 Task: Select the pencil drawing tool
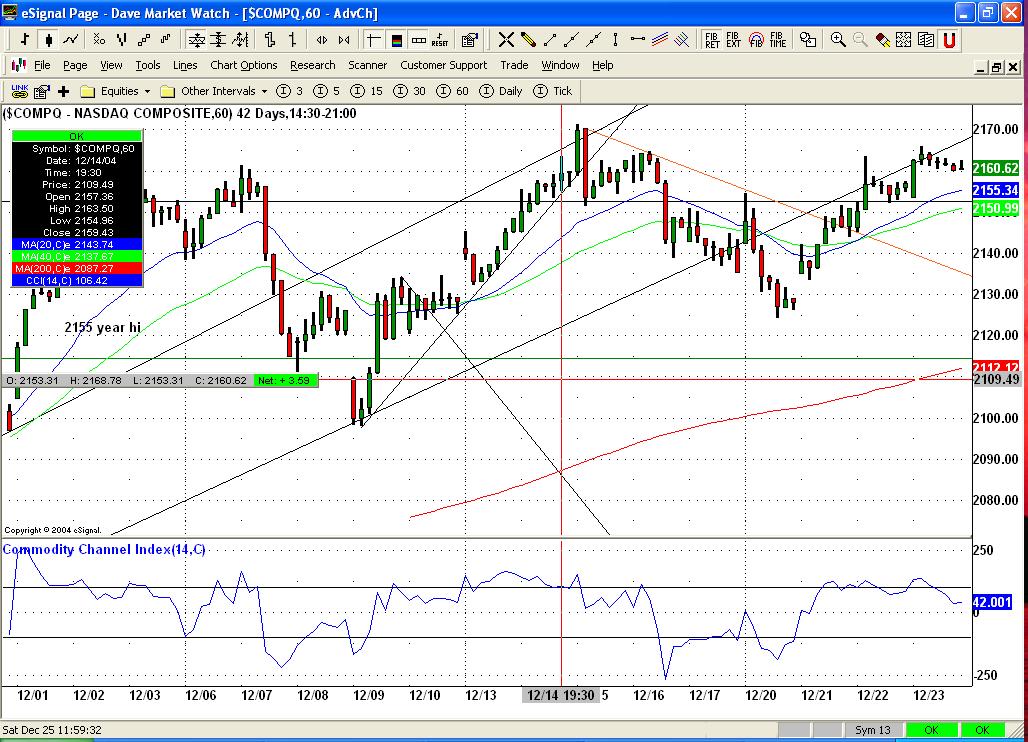pos(528,41)
